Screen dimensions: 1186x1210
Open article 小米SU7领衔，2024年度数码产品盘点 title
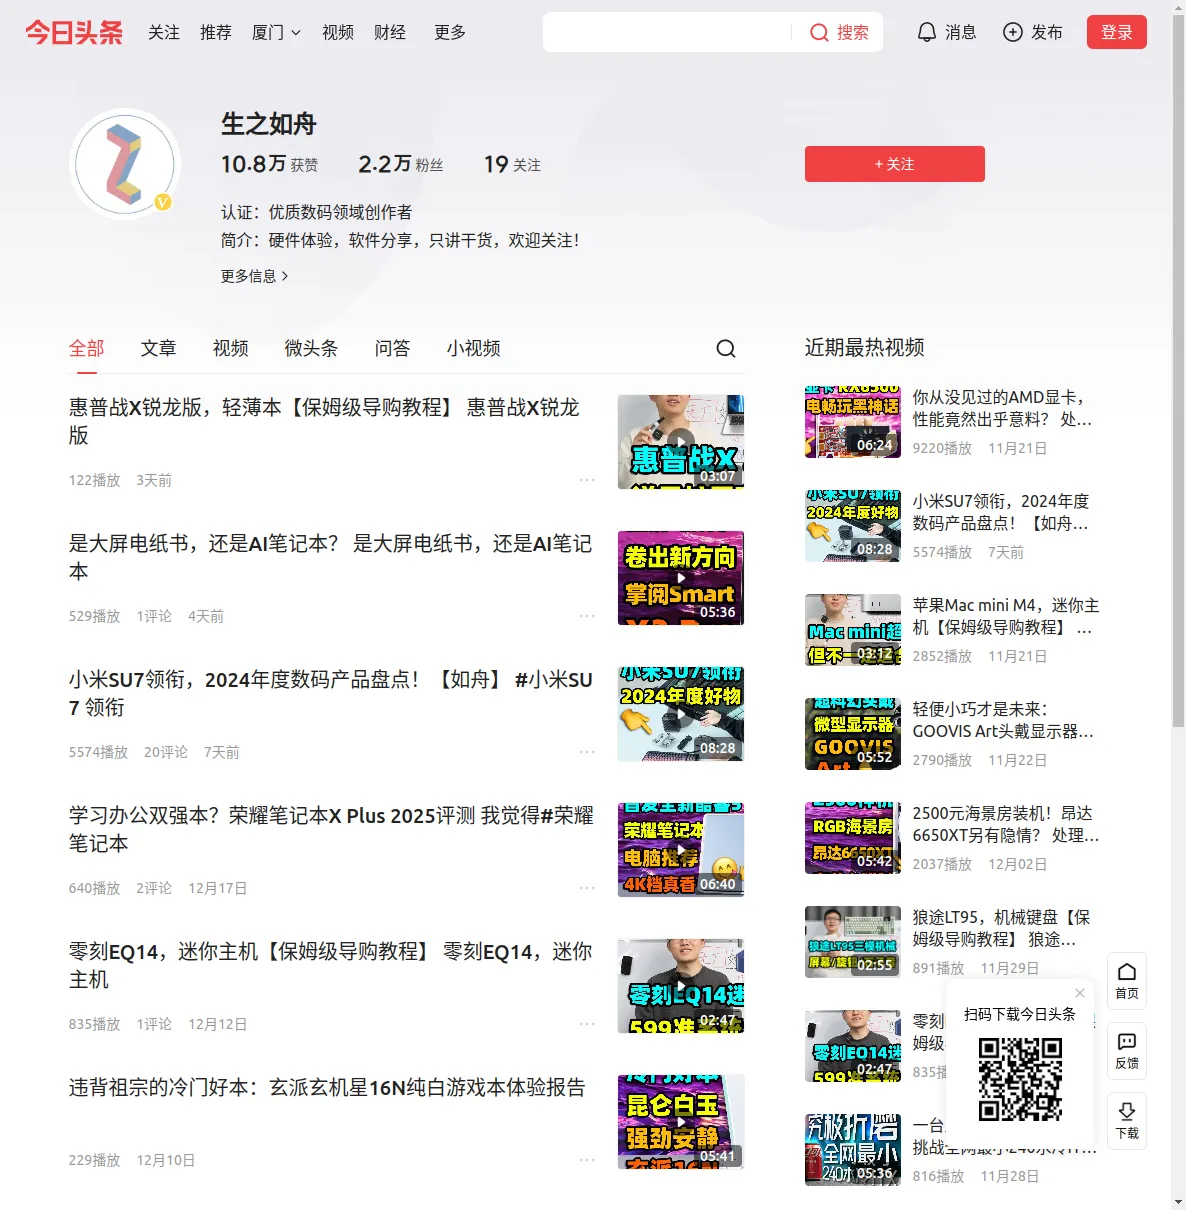tap(331, 693)
